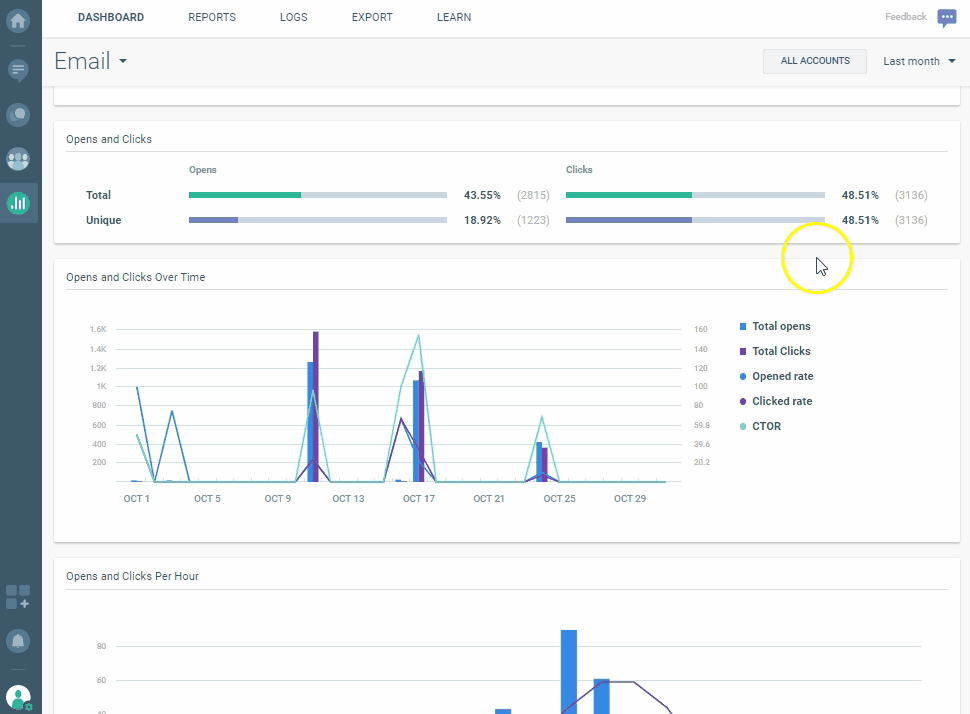Open the messages circle icon in sidebar

pos(20,114)
